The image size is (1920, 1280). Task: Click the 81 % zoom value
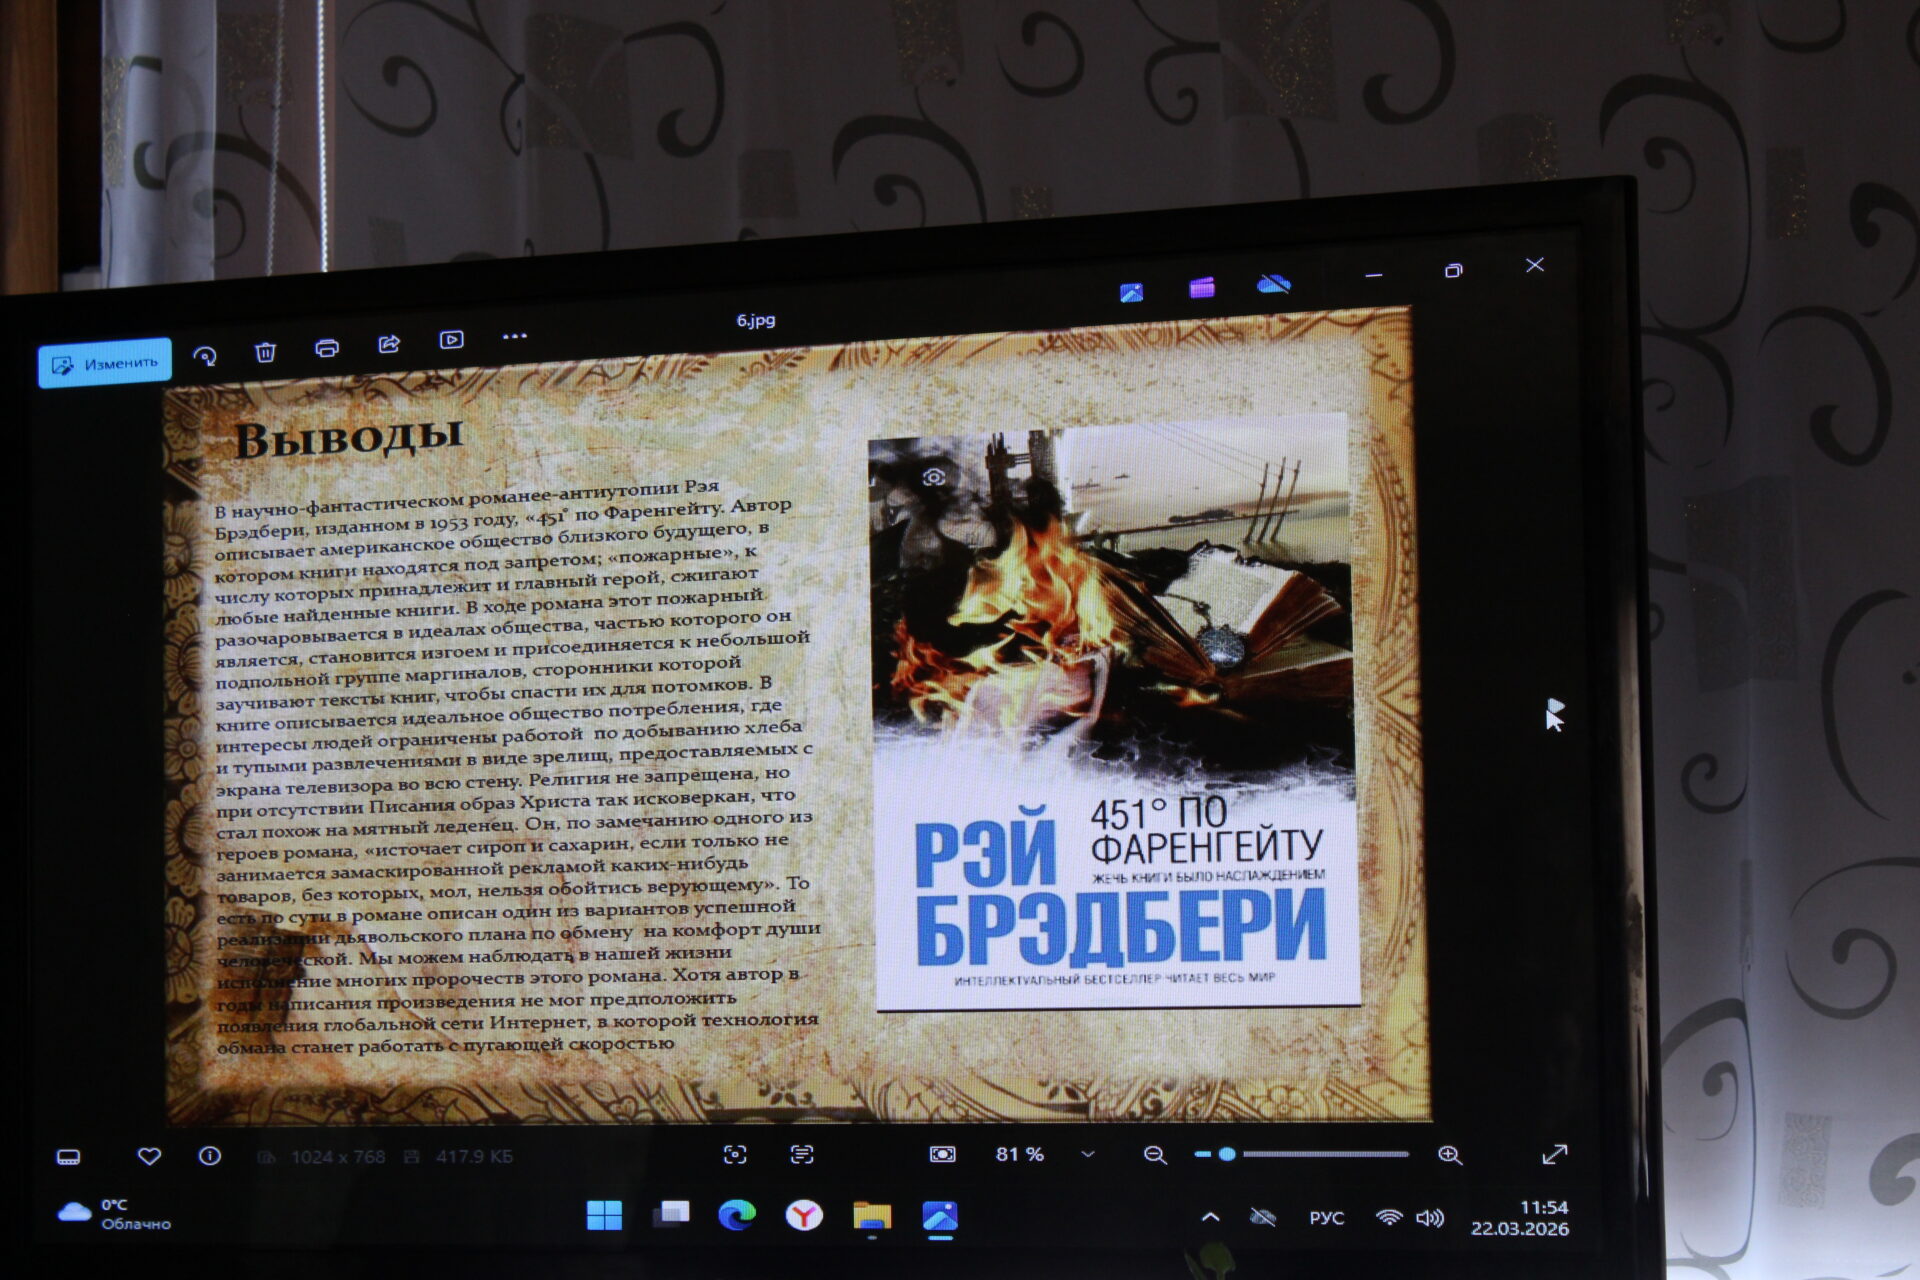pos(1019,1154)
